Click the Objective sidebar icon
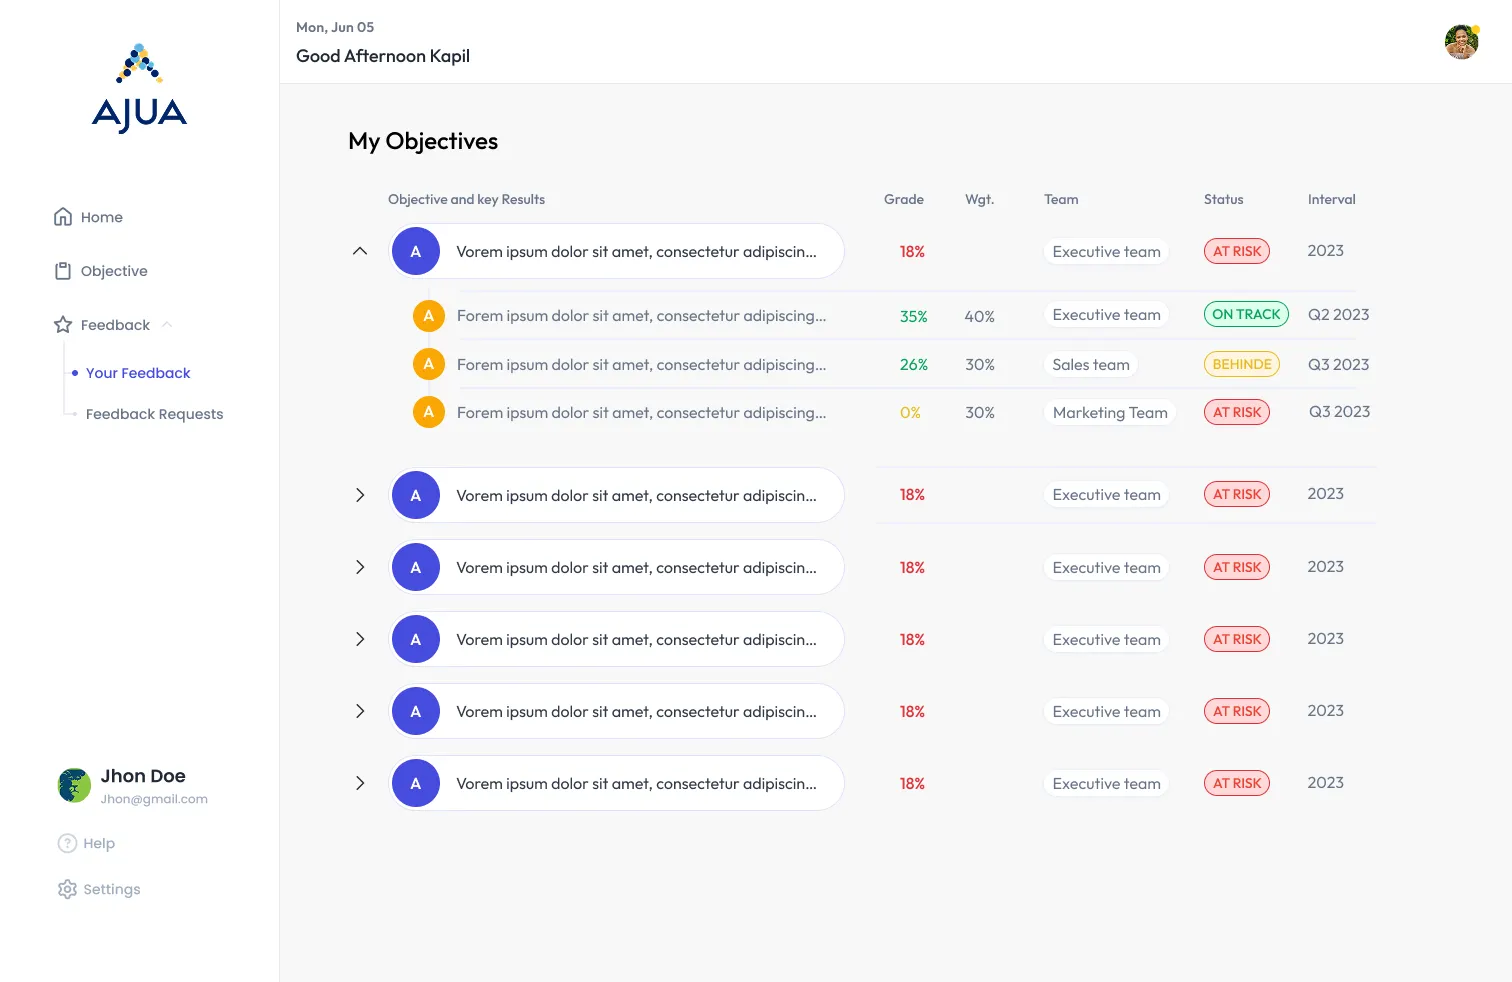Viewport: 1512px width, 982px height. pos(62,270)
